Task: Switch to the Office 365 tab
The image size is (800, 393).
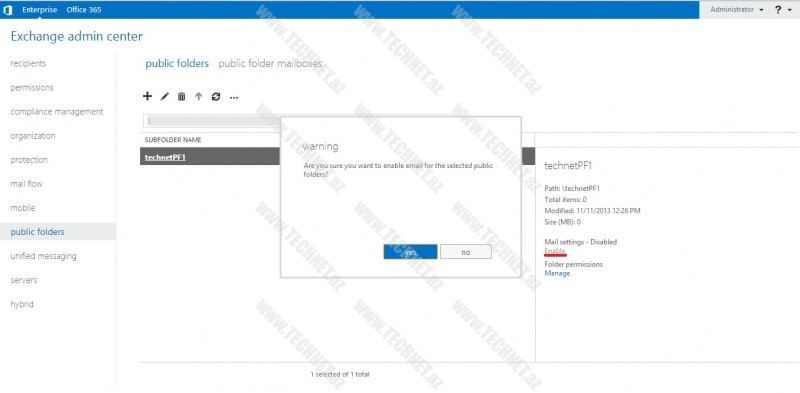Action: 84,10
